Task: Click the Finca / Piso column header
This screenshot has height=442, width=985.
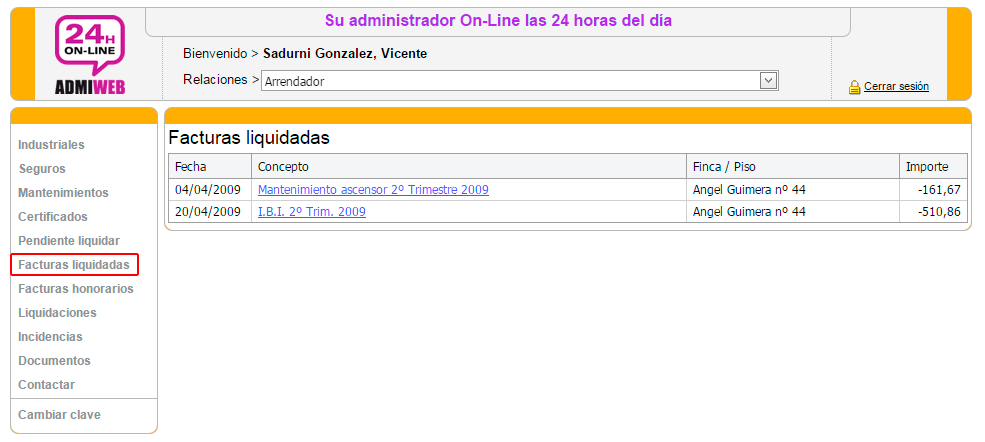Action: pyautogui.click(x=793, y=166)
